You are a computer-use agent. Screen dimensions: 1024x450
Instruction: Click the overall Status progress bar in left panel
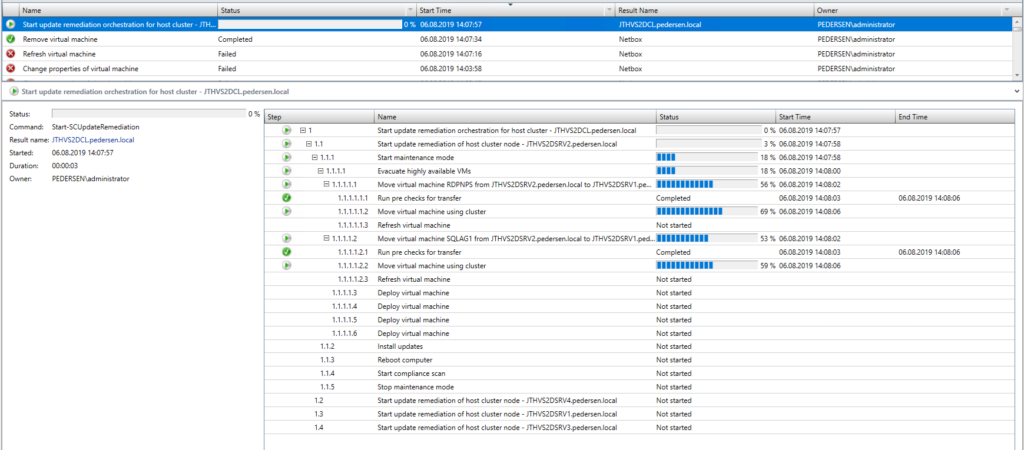pyautogui.click(x=148, y=114)
